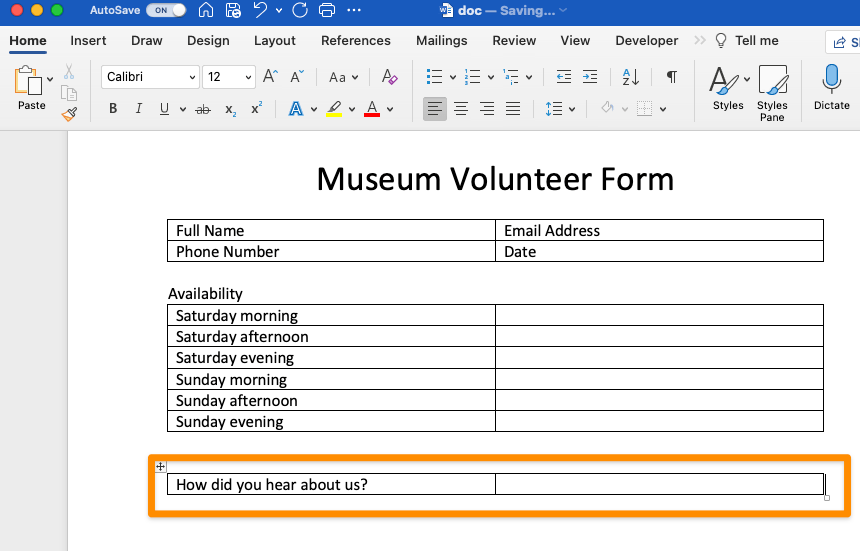Start Dictate with the microphone icon
The height and width of the screenshot is (551, 860).
(x=831, y=87)
